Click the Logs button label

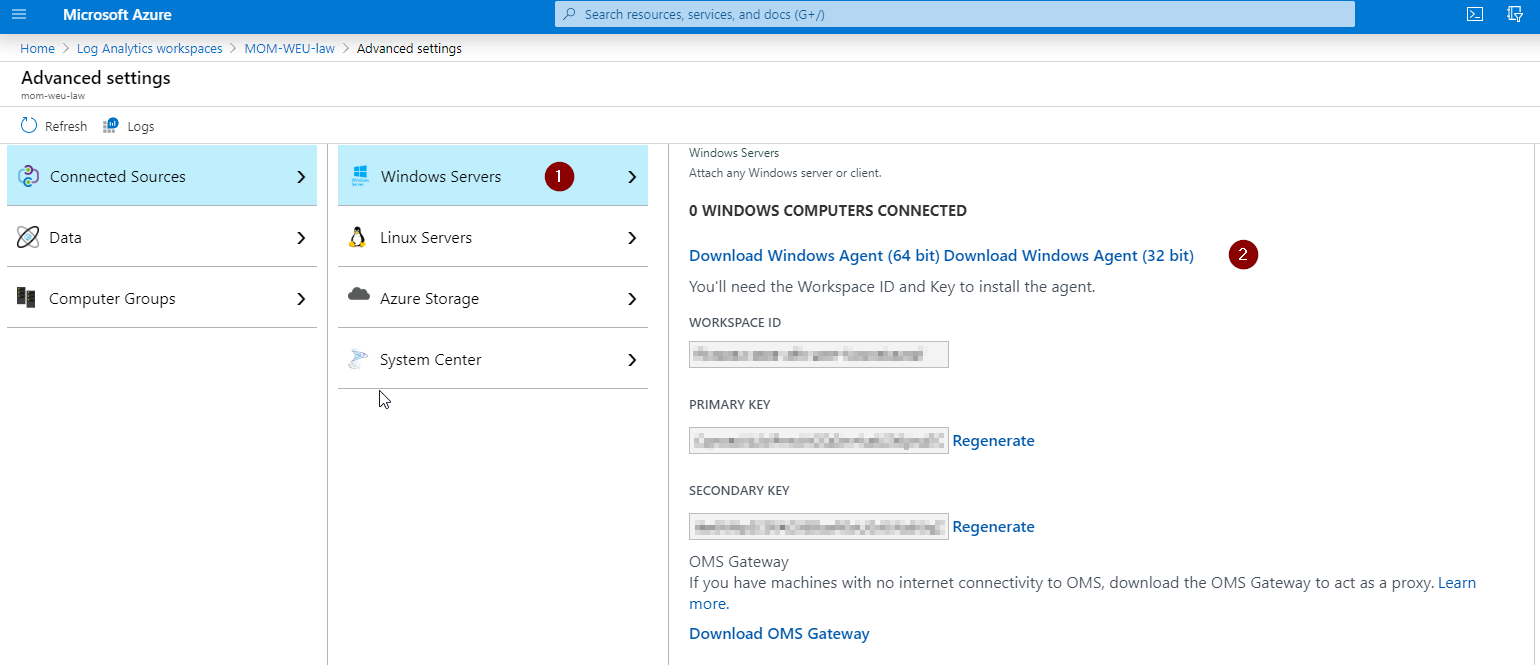click(x=141, y=127)
